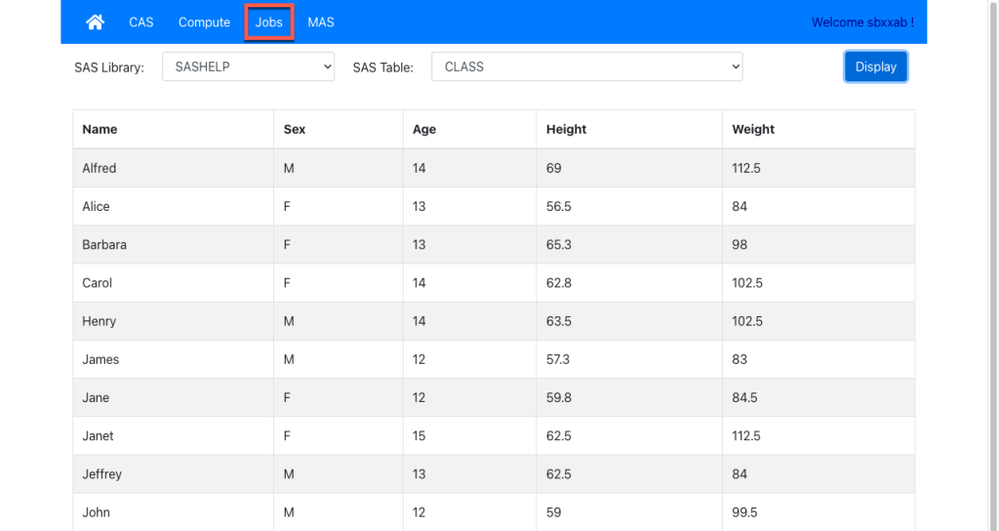Open the CAS menu item

click(x=141, y=22)
